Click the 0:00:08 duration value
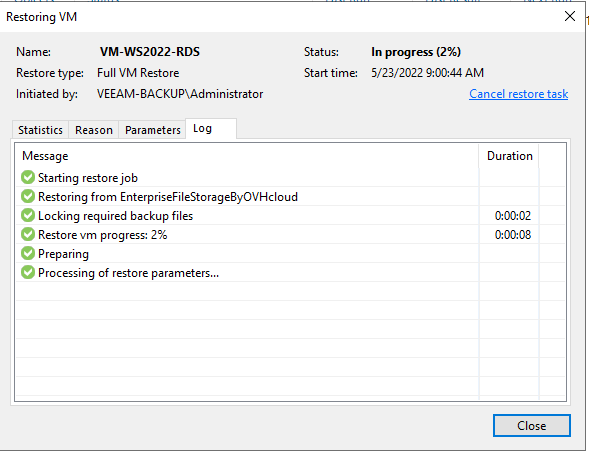Image resolution: width=589 pixels, height=451 pixels. tap(513, 235)
